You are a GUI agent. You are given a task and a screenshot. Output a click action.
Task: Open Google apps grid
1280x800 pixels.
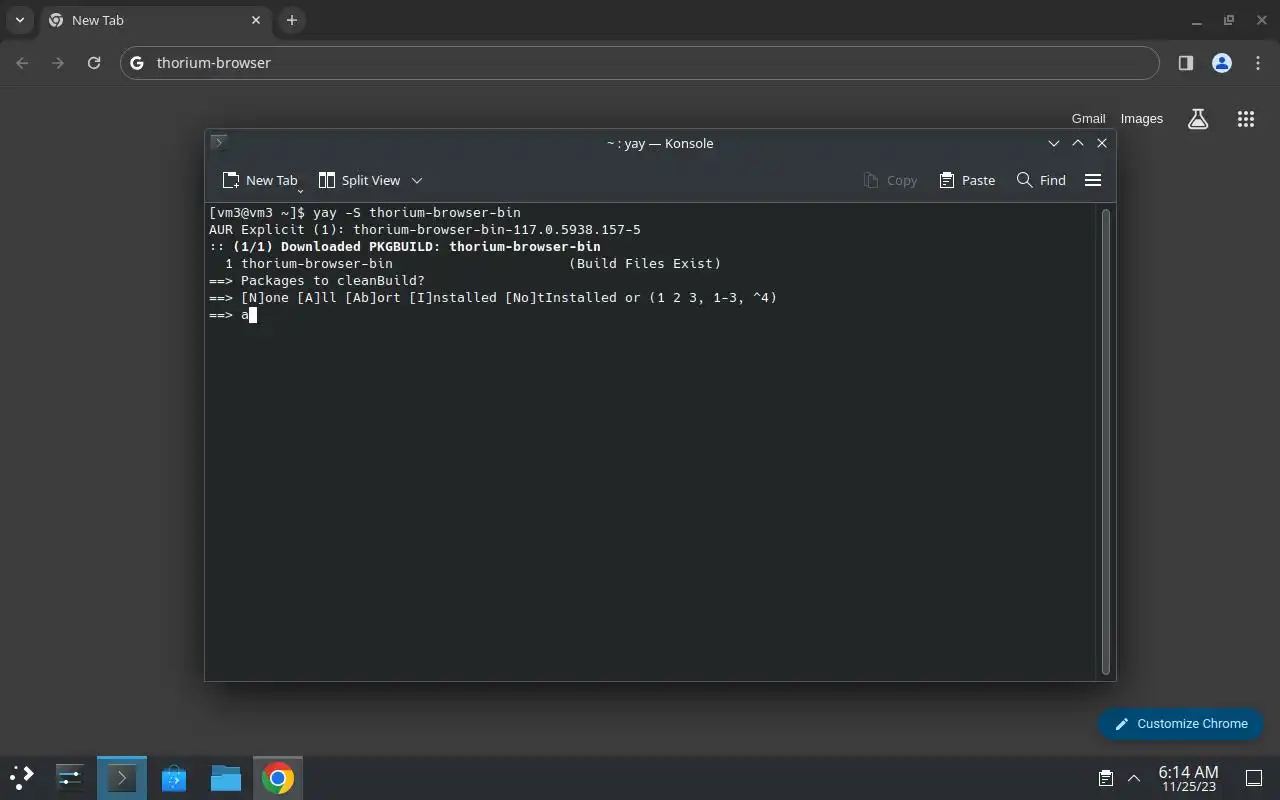pos(1245,119)
